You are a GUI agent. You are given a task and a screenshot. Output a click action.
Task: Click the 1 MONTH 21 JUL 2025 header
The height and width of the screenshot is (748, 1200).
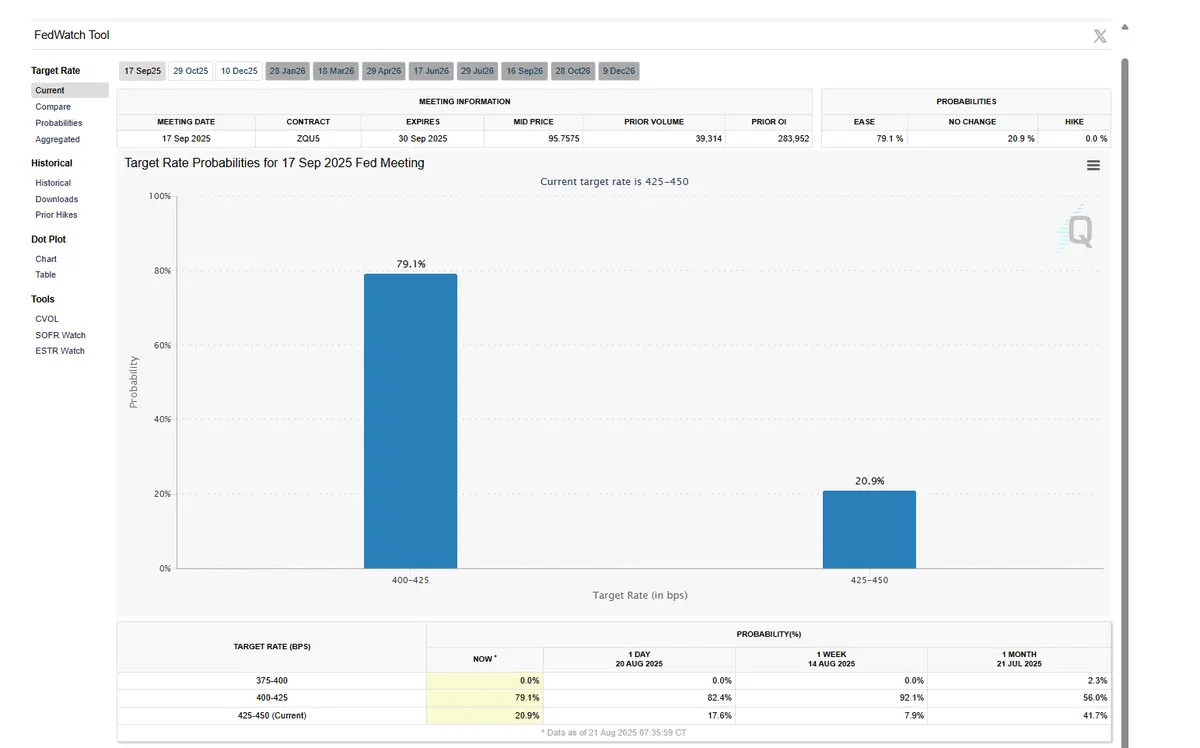[1019, 659]
